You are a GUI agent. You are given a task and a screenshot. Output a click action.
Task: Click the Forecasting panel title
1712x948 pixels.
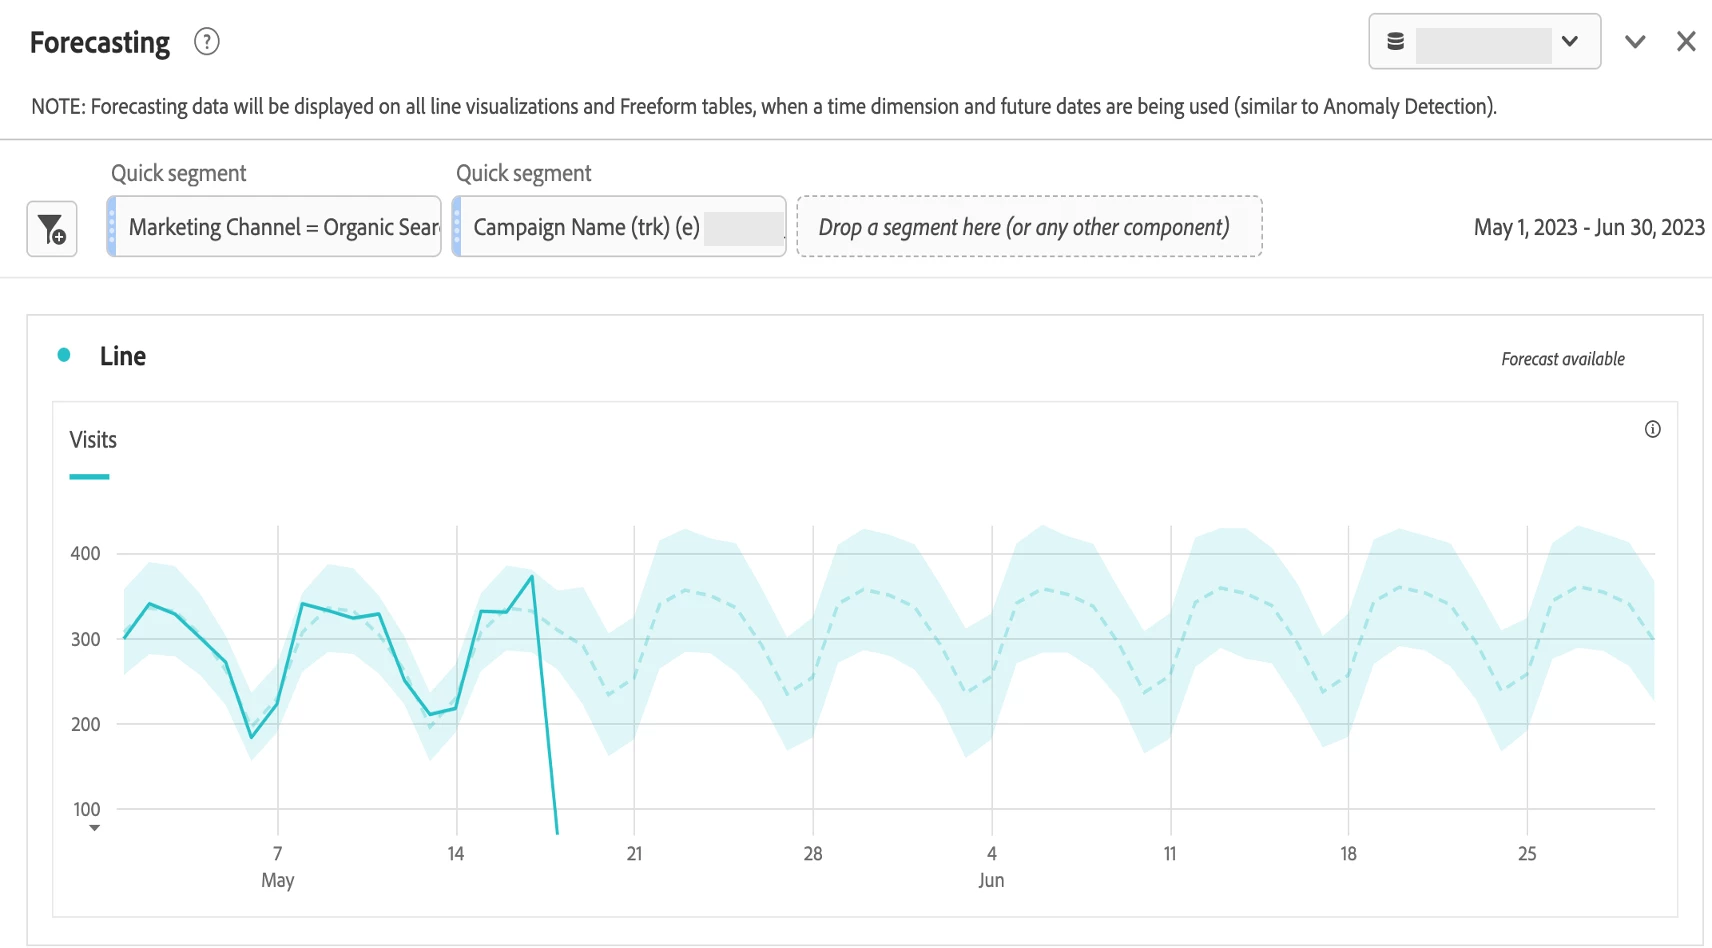[x=100, y=43]
